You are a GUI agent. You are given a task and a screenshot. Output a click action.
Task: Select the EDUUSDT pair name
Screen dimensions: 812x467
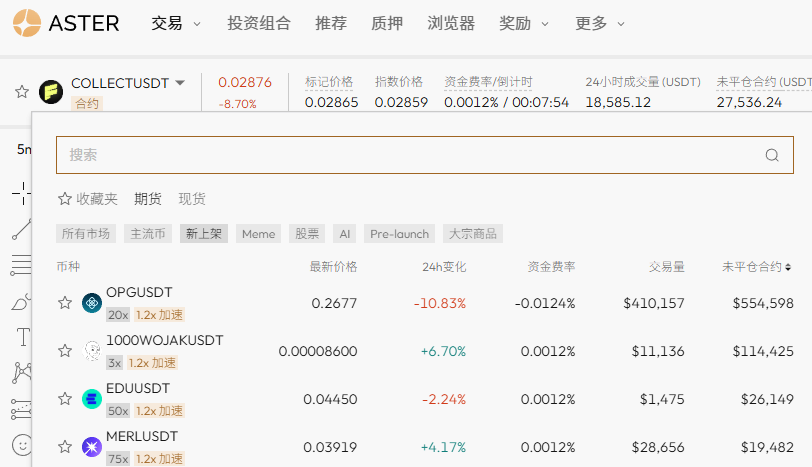(x=138, y=388)
